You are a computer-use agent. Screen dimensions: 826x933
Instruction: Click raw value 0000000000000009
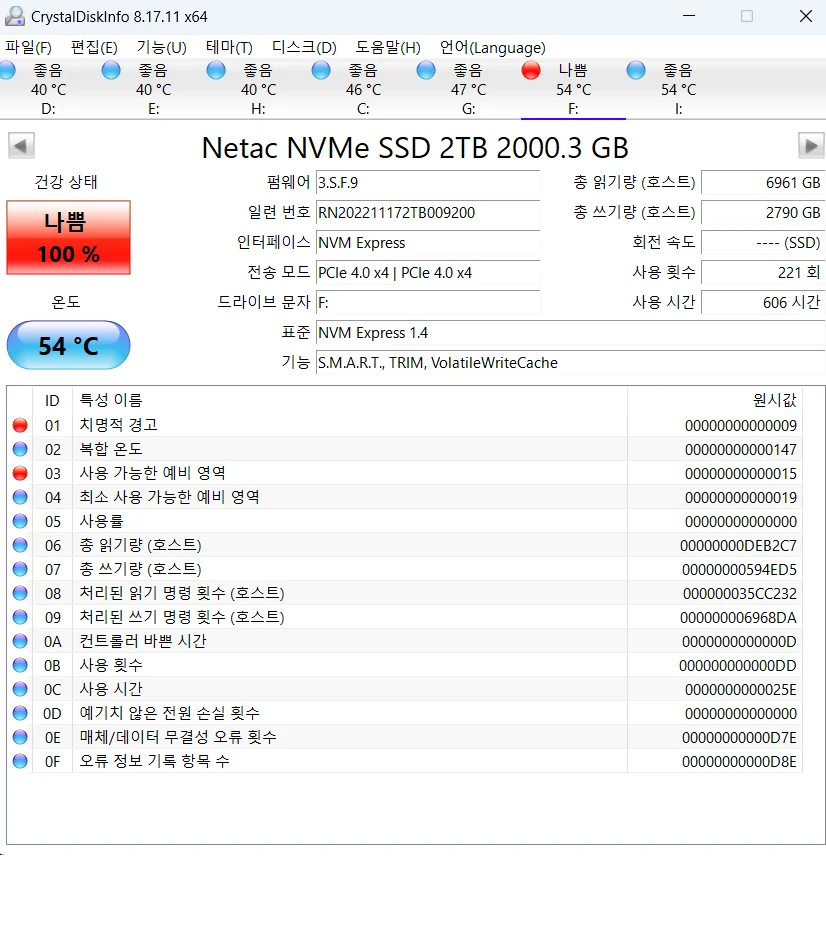pyautogui.click(x=740, y=425)
